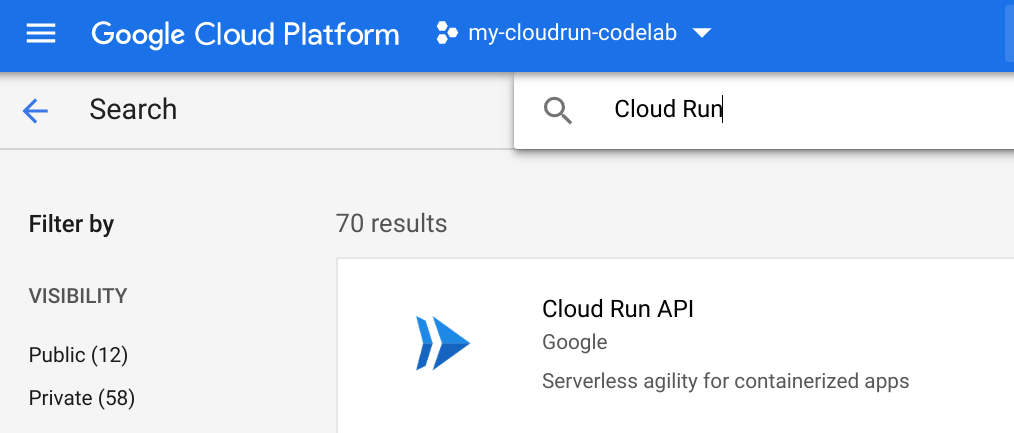Filter results by Private (58)
The width and height of the screenshot is (1014, 433).
click(x=81, y=398)
